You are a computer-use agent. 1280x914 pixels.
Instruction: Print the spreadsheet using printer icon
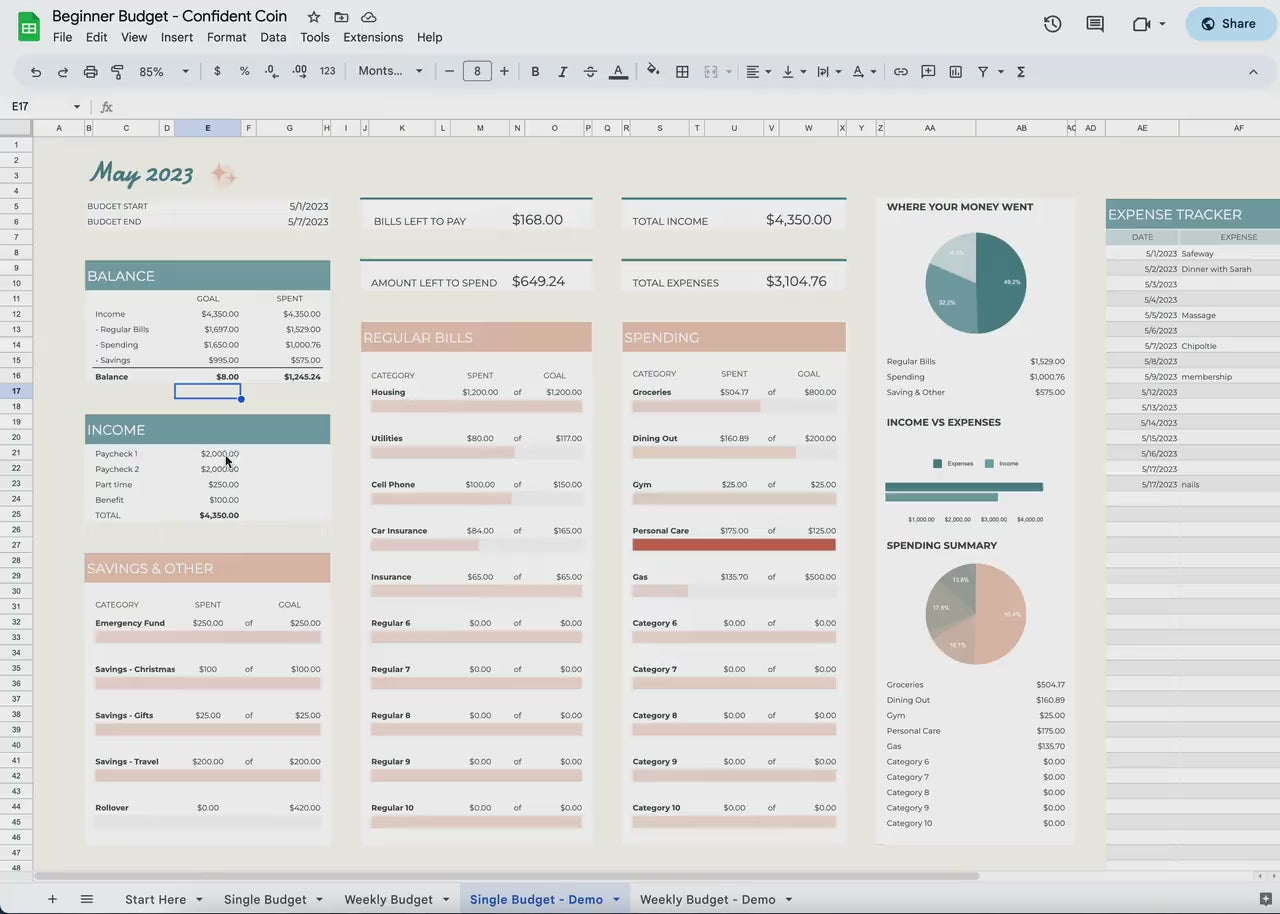(90, 72)
